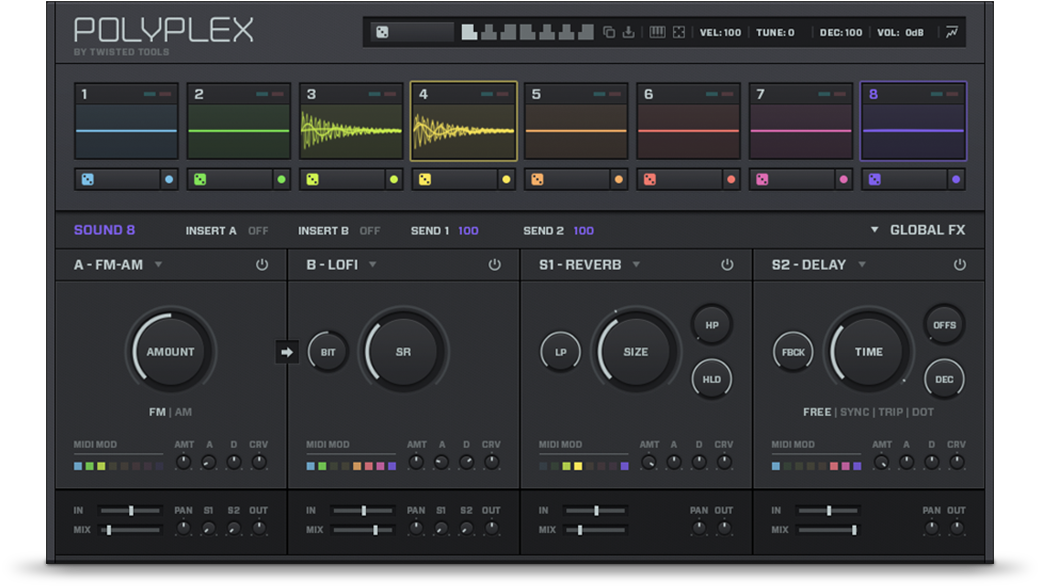Click the global randomize dice in top bar

pyautogui.click(x=383, y=32)
